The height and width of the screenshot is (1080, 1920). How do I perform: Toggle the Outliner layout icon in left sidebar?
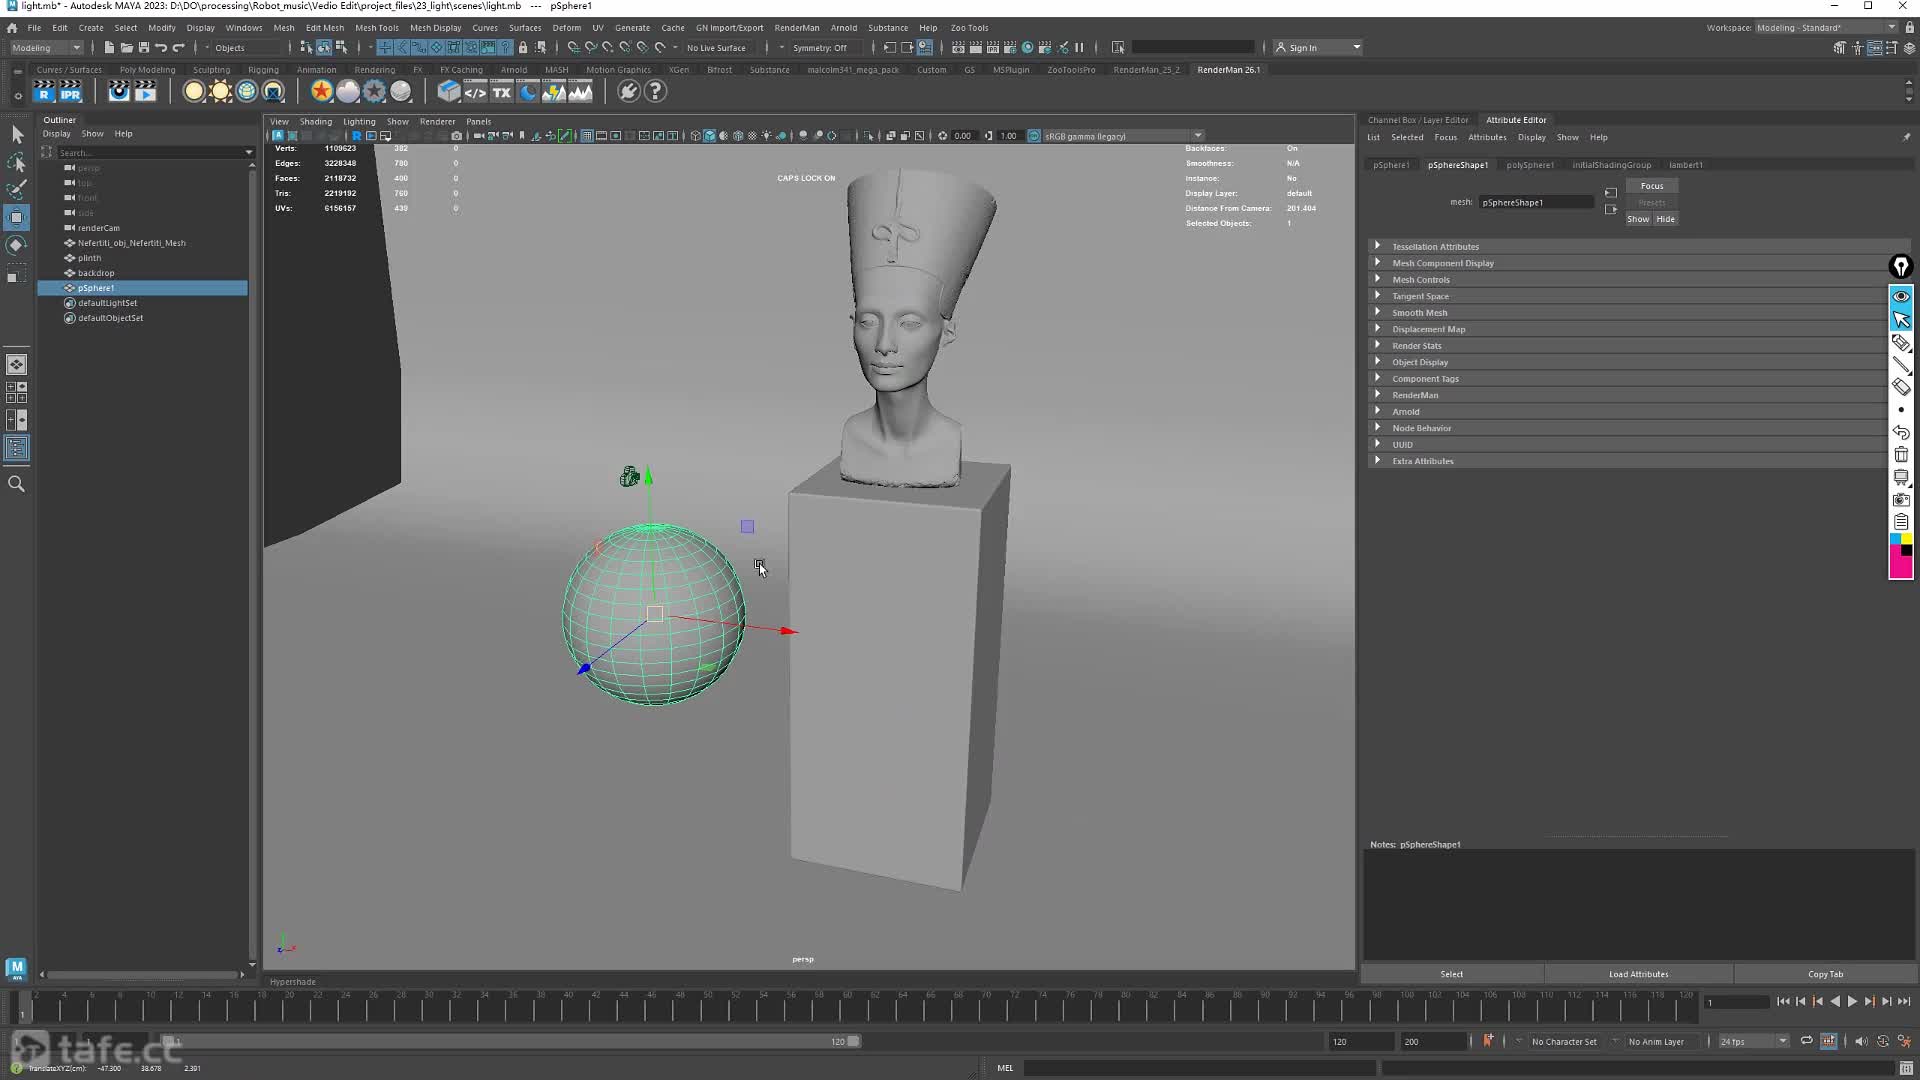coord(17,448)
